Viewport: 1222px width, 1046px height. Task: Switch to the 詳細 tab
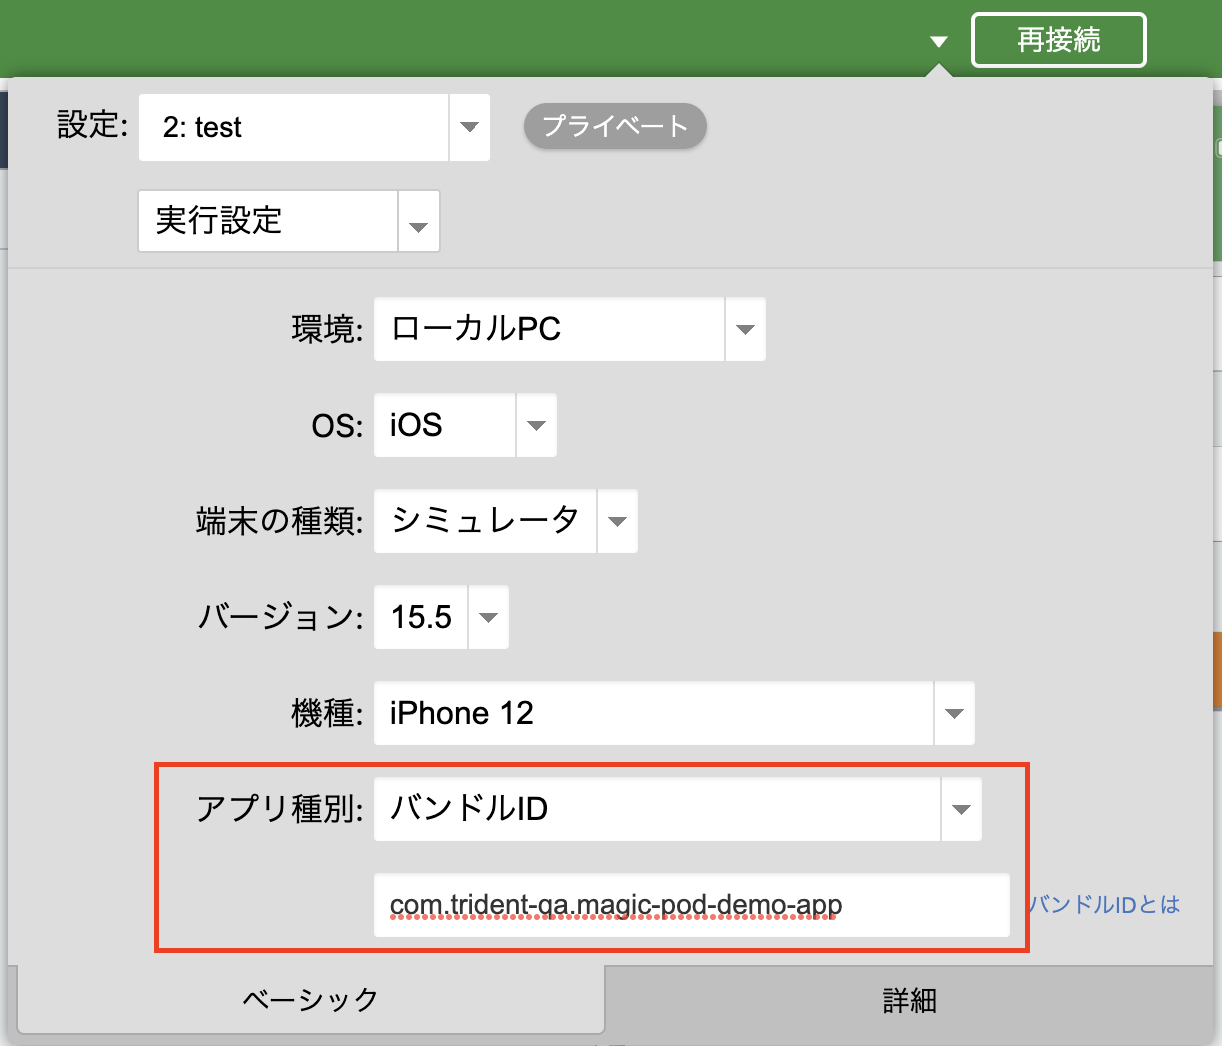(x=909, y=1000)
